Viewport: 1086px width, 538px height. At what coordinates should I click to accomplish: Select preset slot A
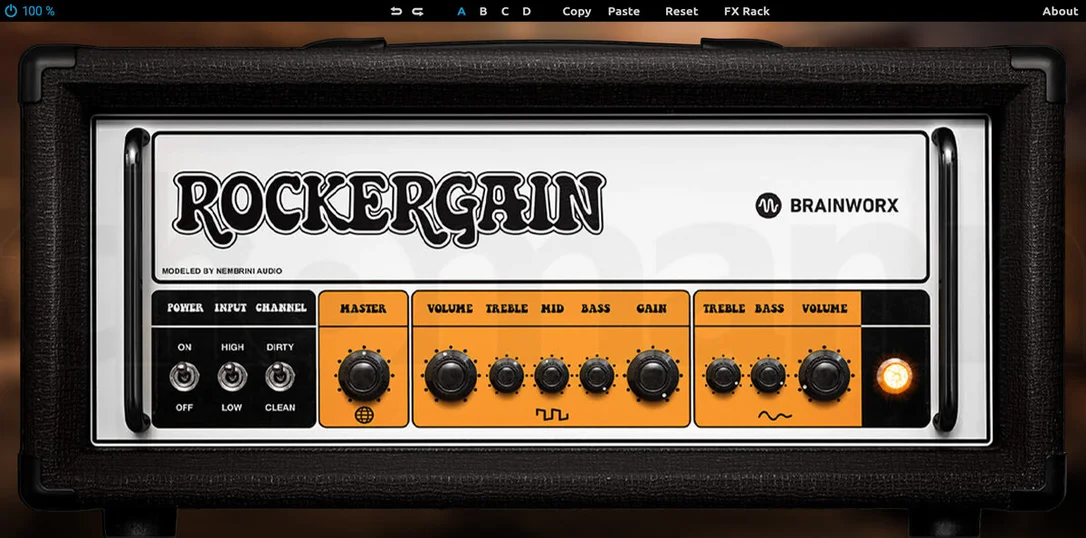(462, 11)
